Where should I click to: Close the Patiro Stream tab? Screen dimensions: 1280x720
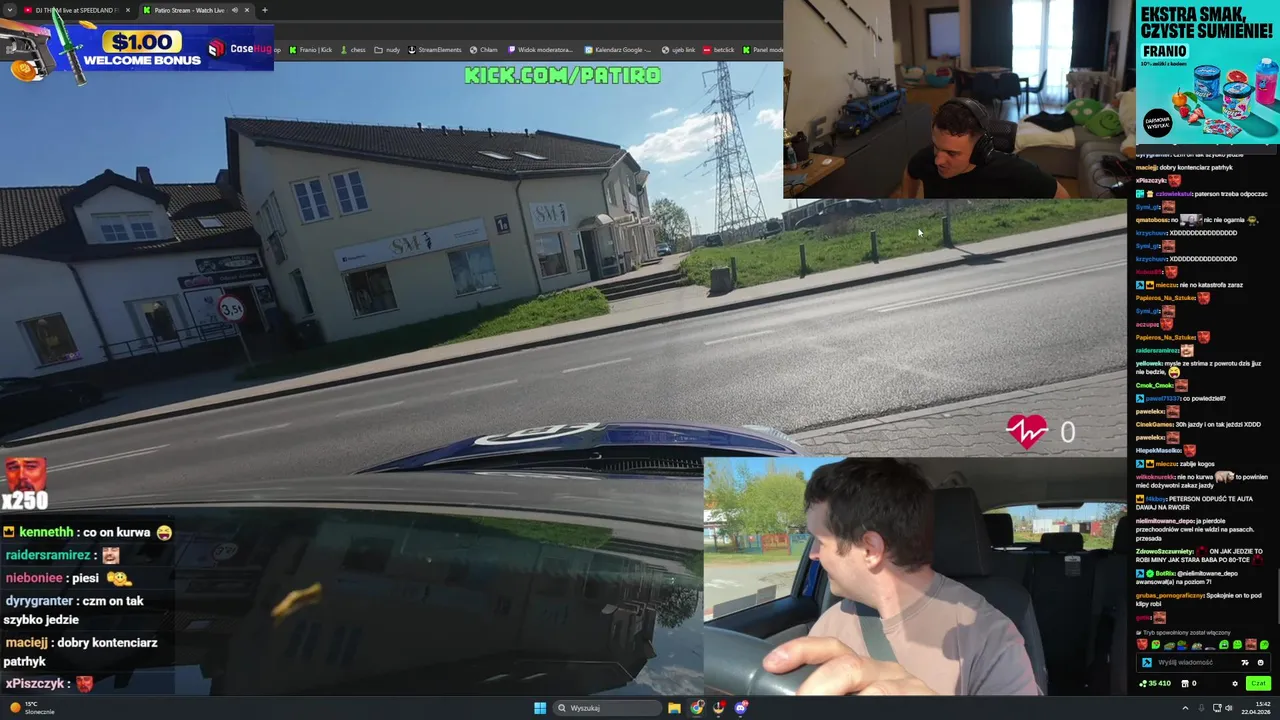tap(246, 10)
